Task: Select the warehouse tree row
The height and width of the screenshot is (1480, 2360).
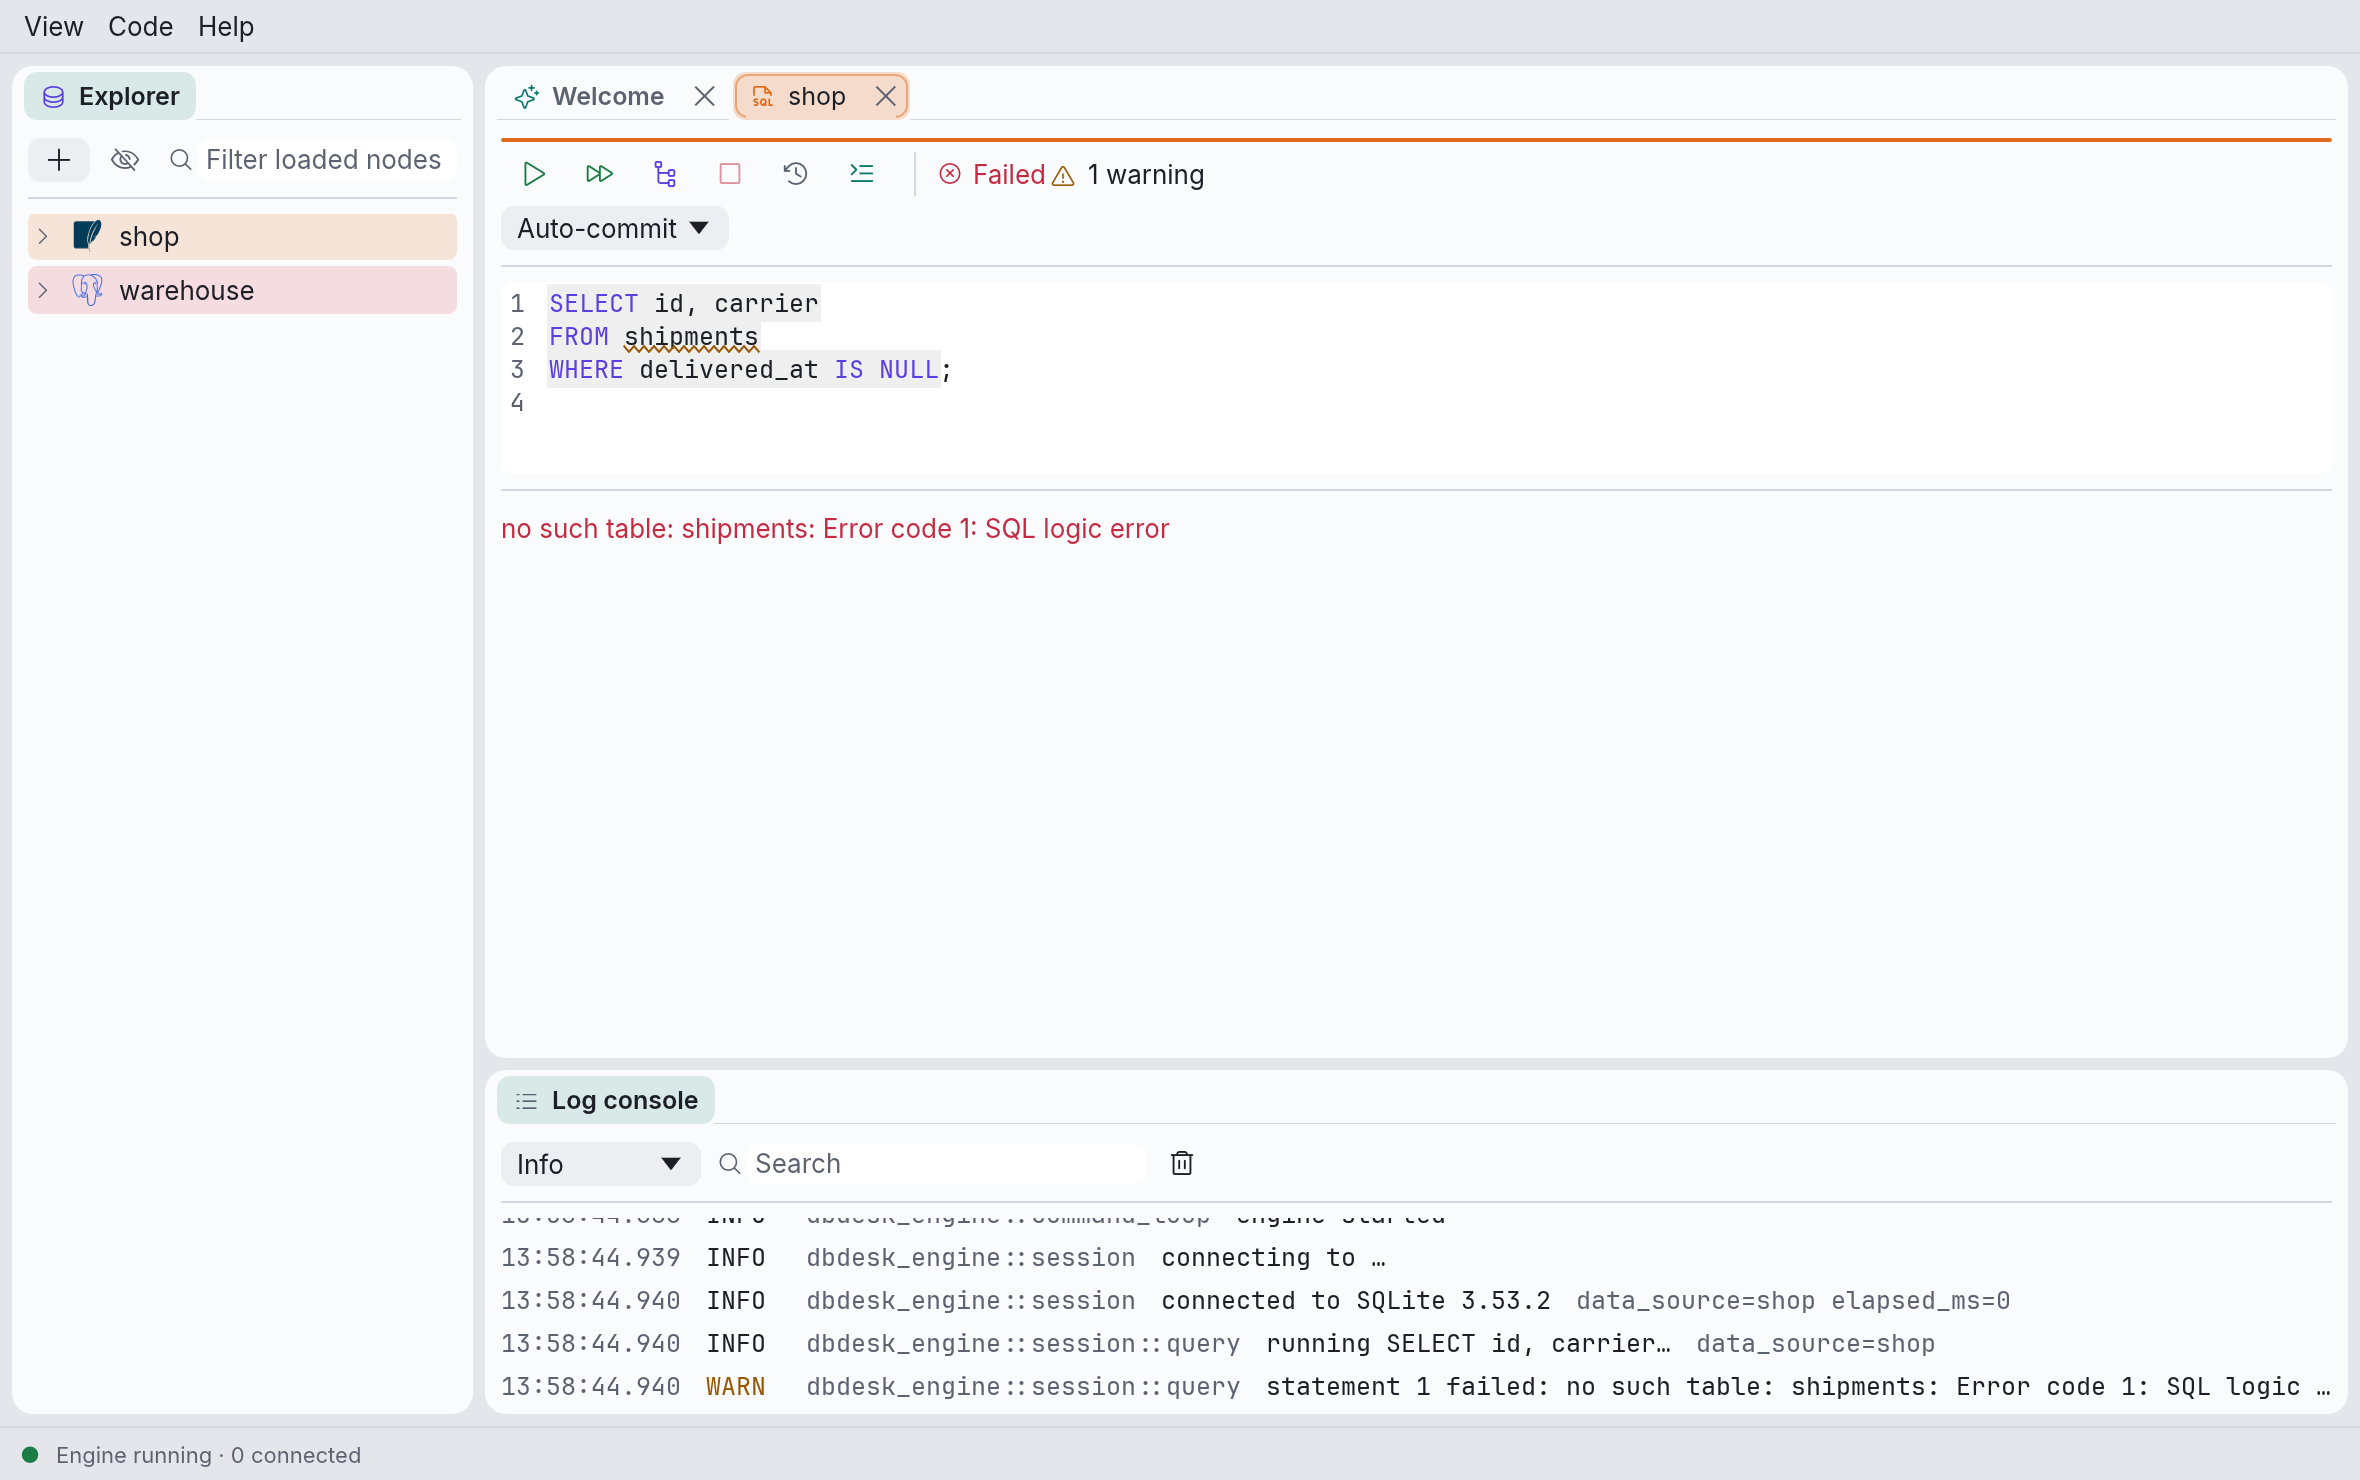Action: pyautogui.click(x=242, y=290)
